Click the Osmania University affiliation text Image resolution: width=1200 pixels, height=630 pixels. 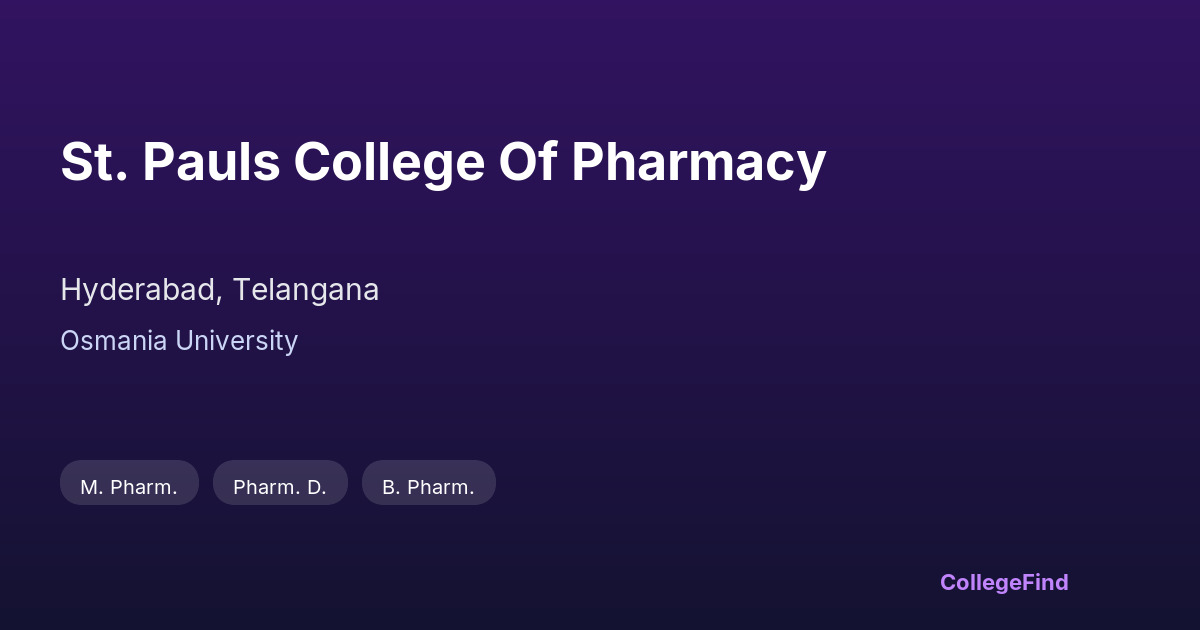pyautogui.click(x=179, y=341)
